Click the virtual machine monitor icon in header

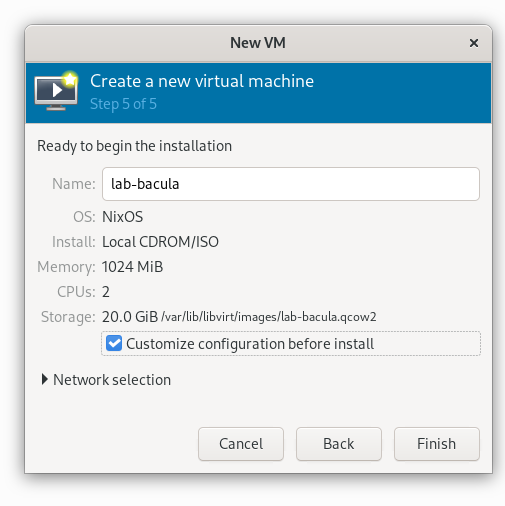[x=56, y=91]
